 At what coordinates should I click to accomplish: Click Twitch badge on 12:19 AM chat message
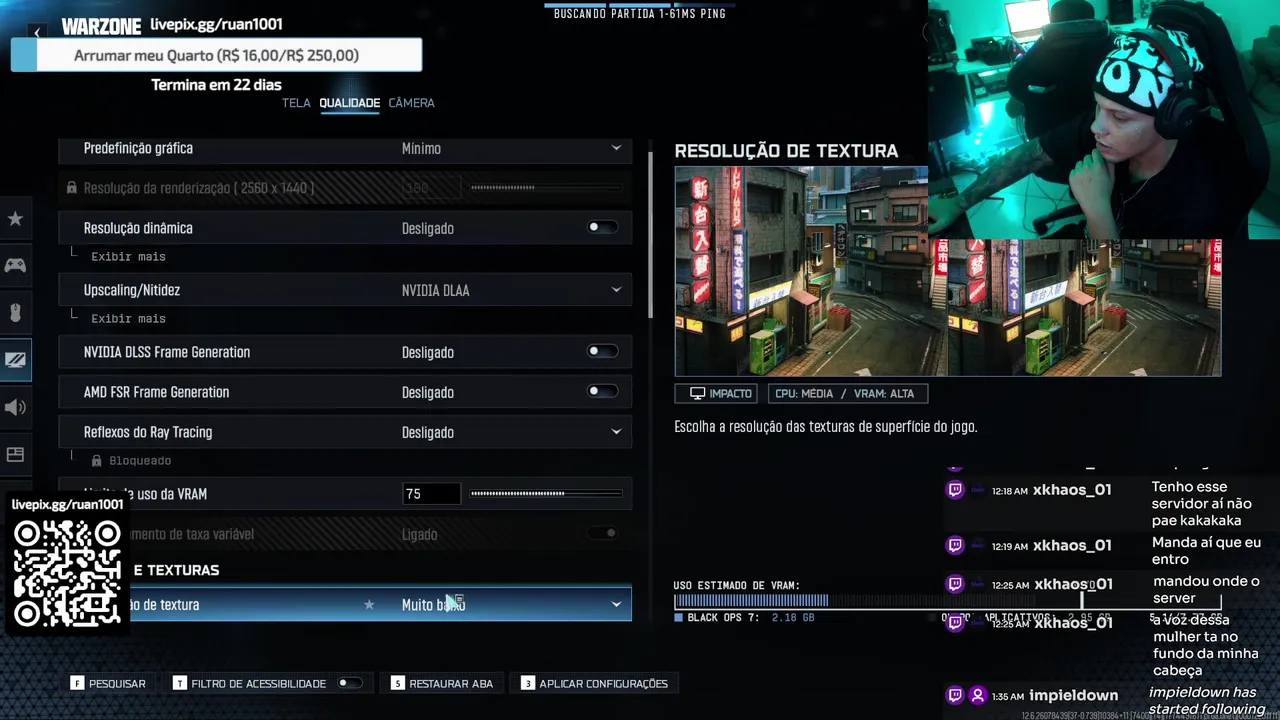[955, 545]
